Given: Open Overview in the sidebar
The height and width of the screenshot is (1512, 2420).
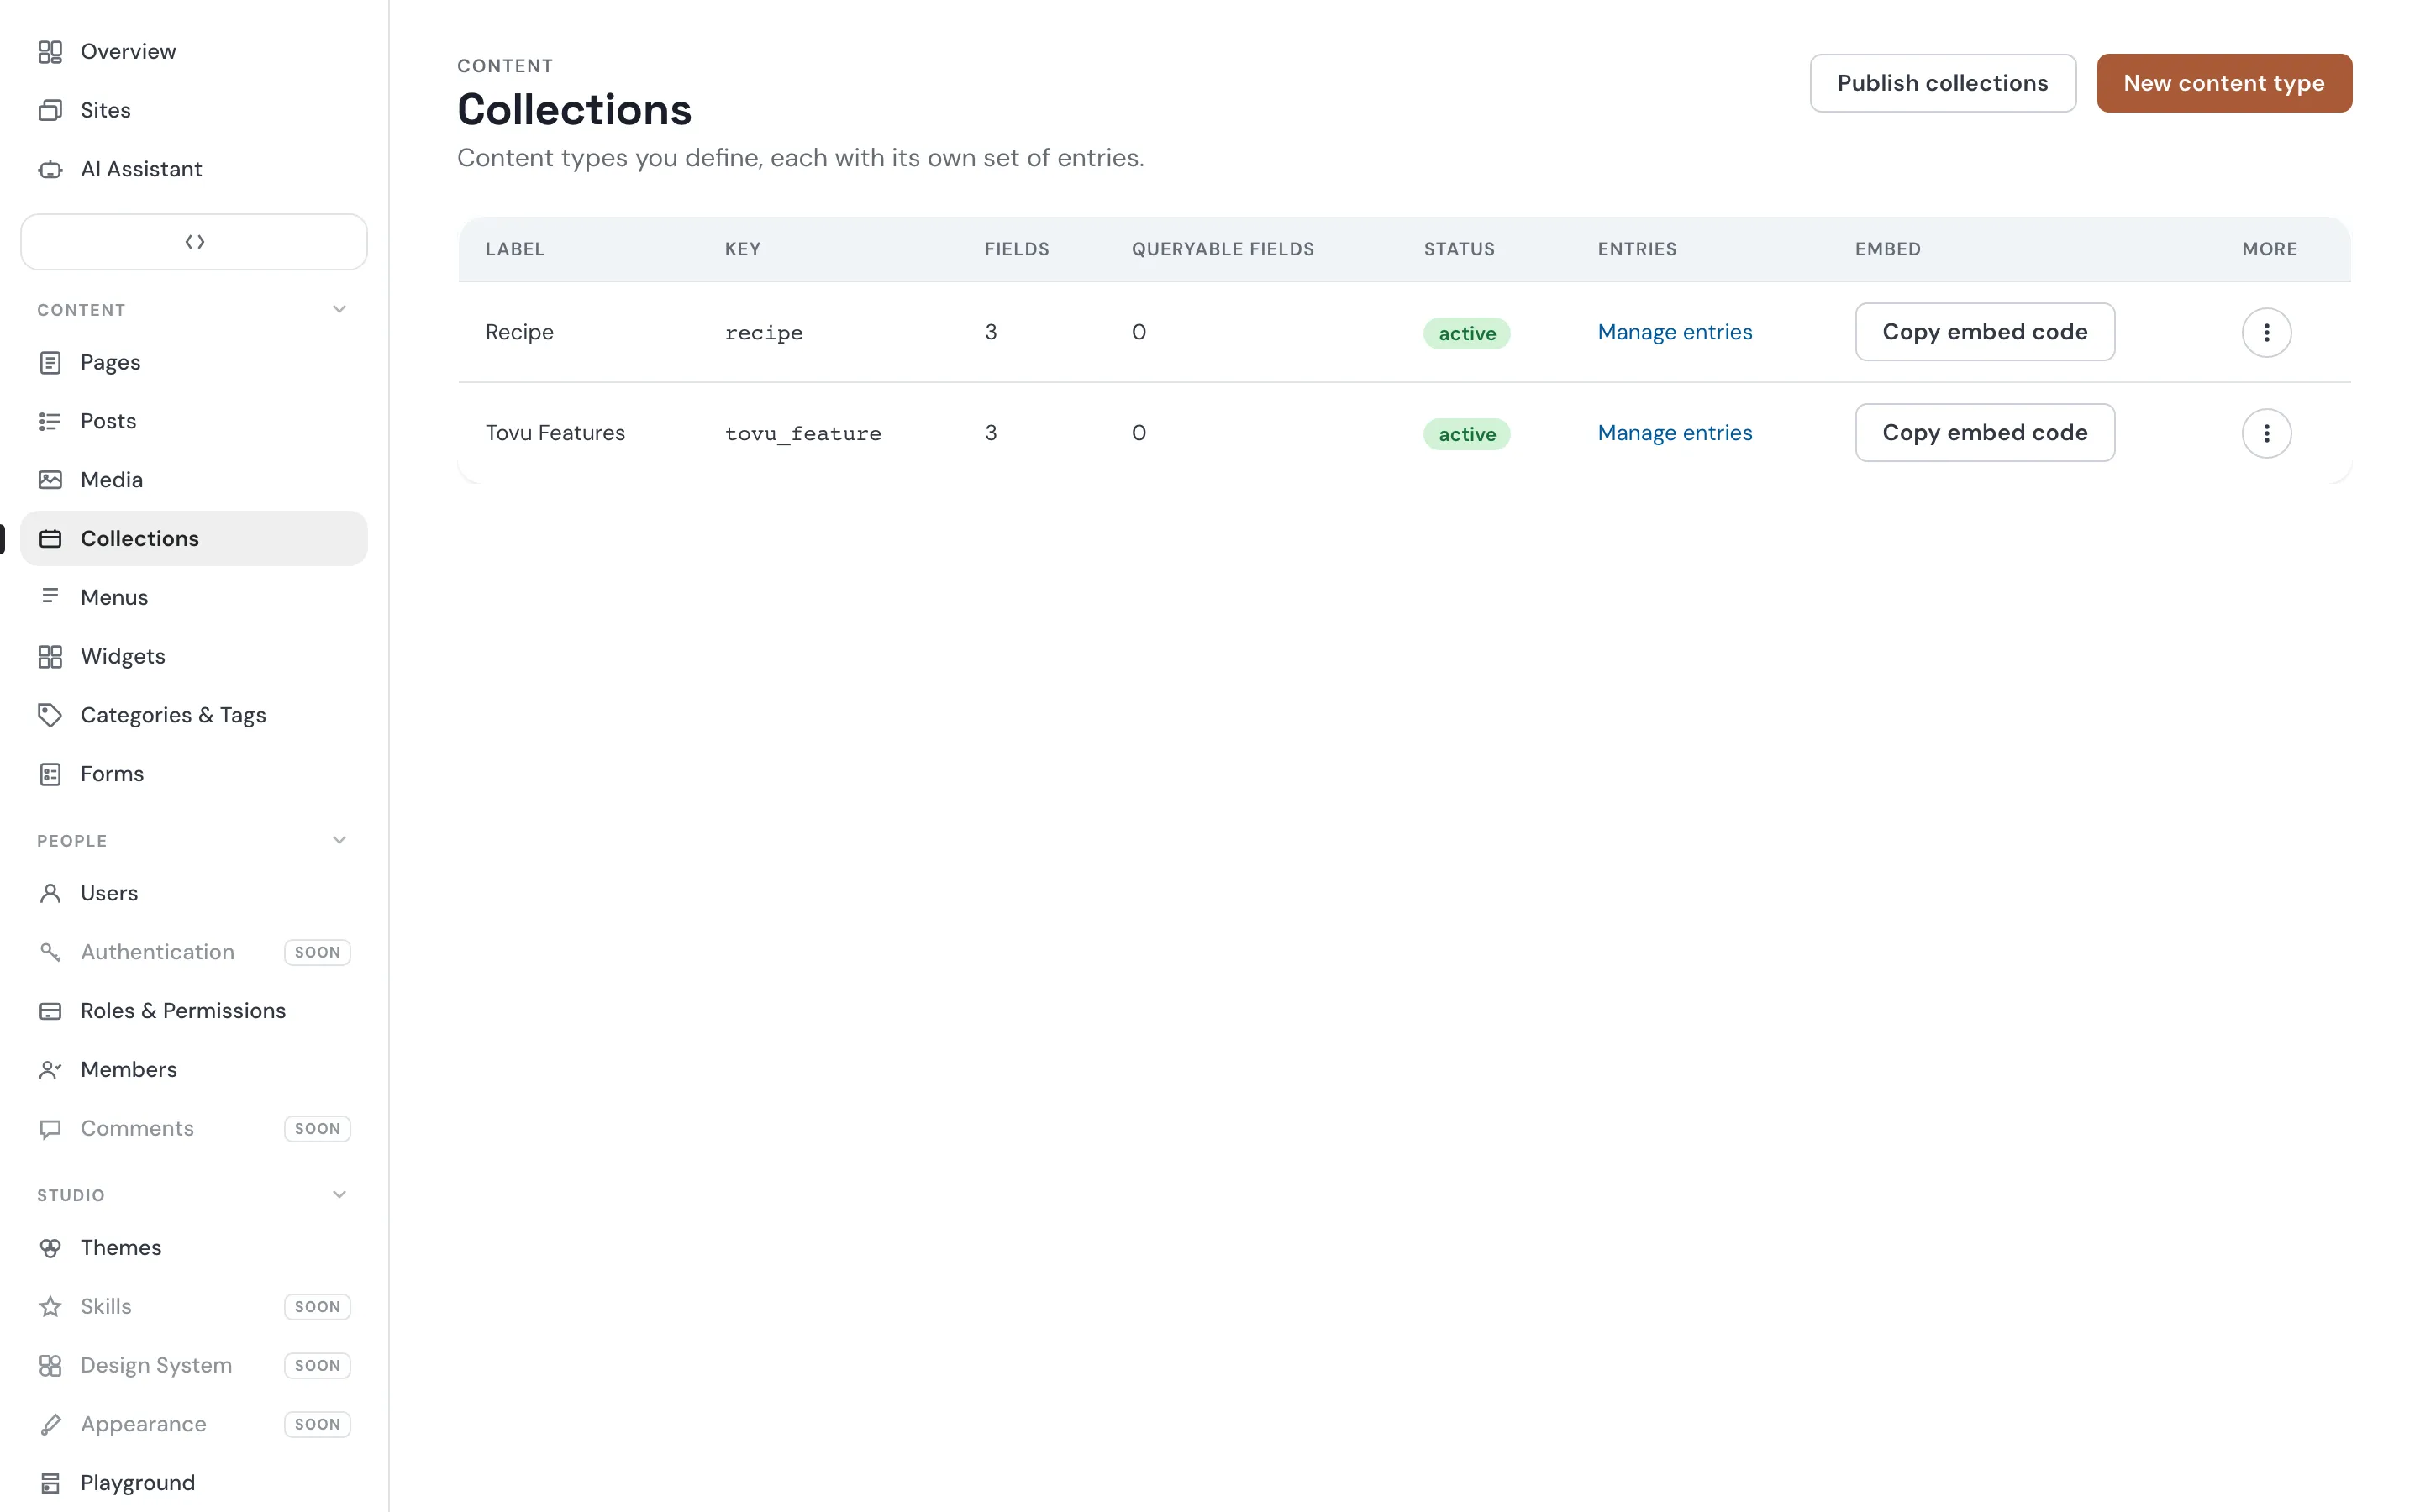Looking at the screenshot, I should tap(194, 51).
